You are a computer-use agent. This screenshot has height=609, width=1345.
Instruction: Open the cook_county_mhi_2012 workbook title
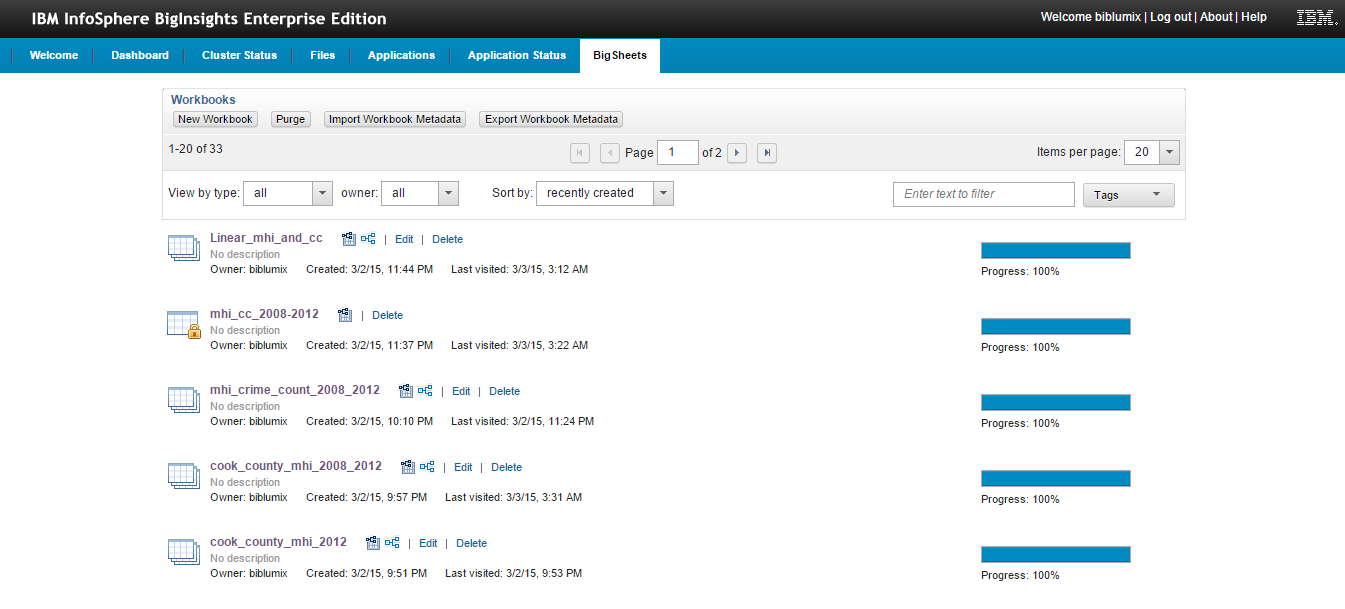coord(278,542)
